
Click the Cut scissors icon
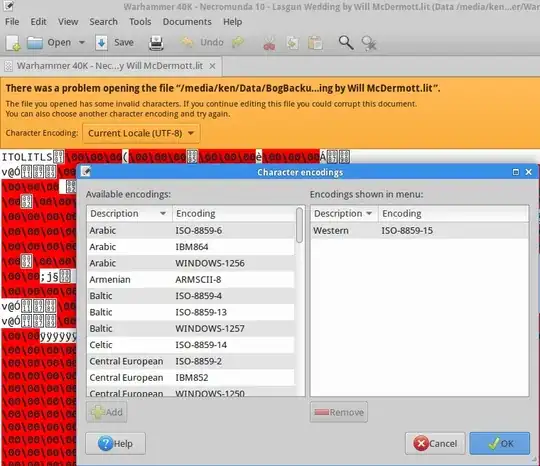(x=269, y=44)
